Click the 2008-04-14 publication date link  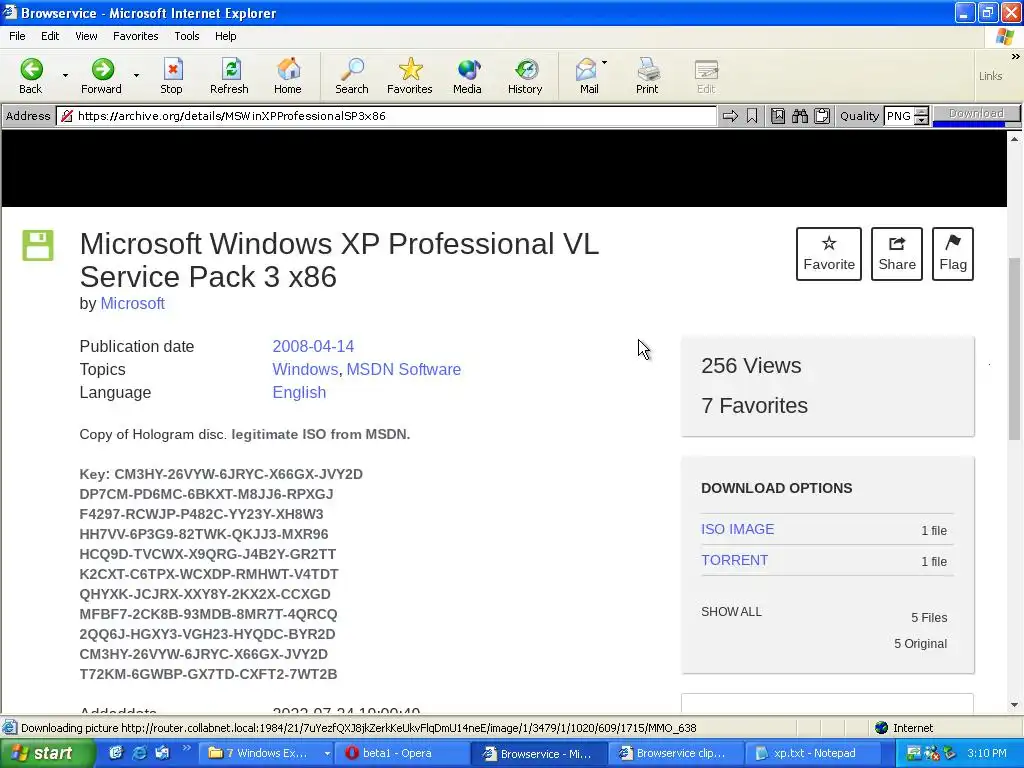point(313,346)
